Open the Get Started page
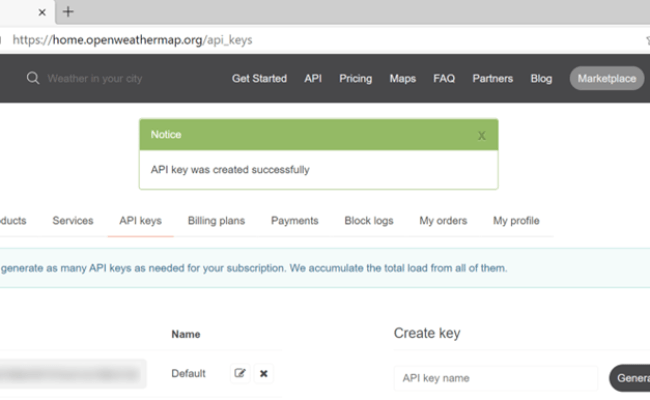650x400 pixels. 260,78
